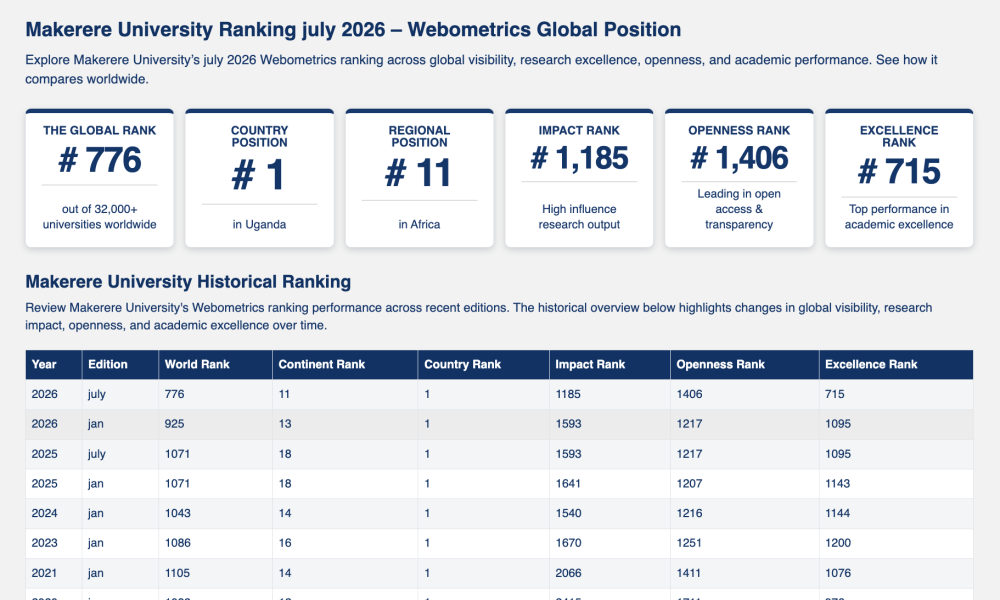Click the Global Rank #776 card
This screenshot has width=1000, height=600.
click(99, 178)
